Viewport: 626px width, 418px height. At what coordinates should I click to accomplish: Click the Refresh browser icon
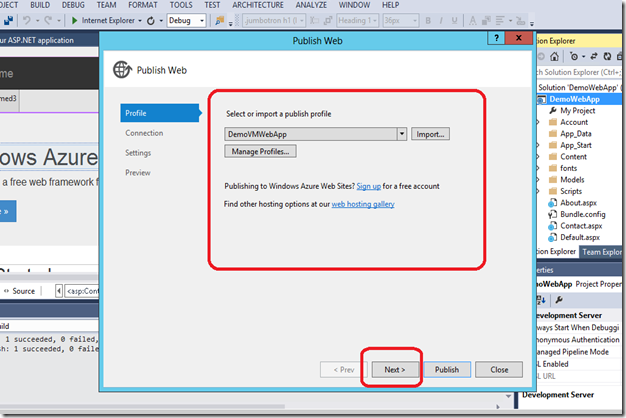coord(151,21)
